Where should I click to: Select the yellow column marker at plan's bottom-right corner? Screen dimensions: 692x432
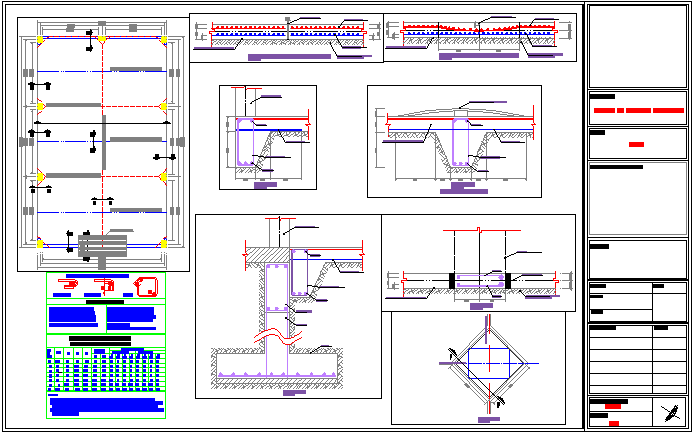click(x=163, y=243)
